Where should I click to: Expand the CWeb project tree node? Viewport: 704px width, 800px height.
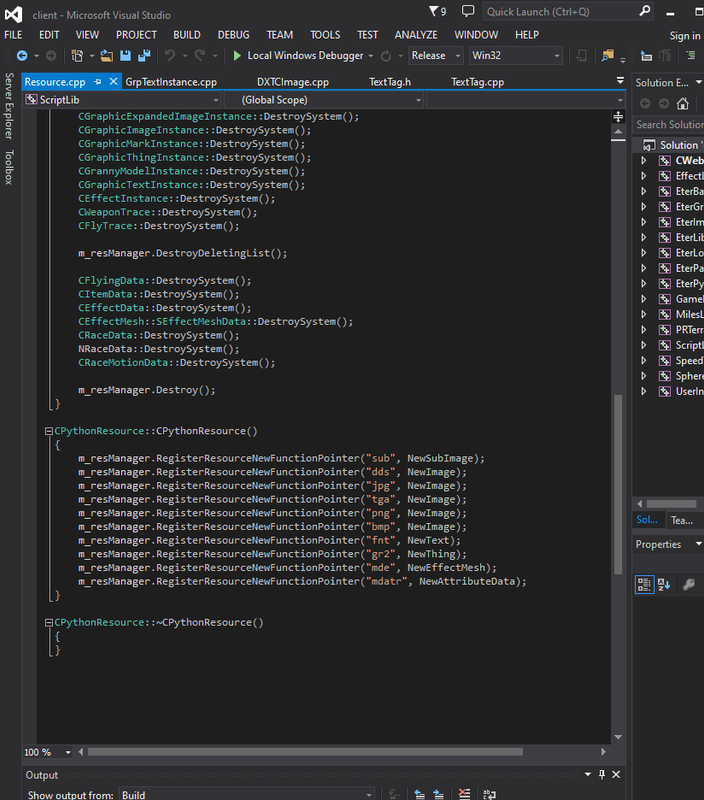tap(644, 160)
